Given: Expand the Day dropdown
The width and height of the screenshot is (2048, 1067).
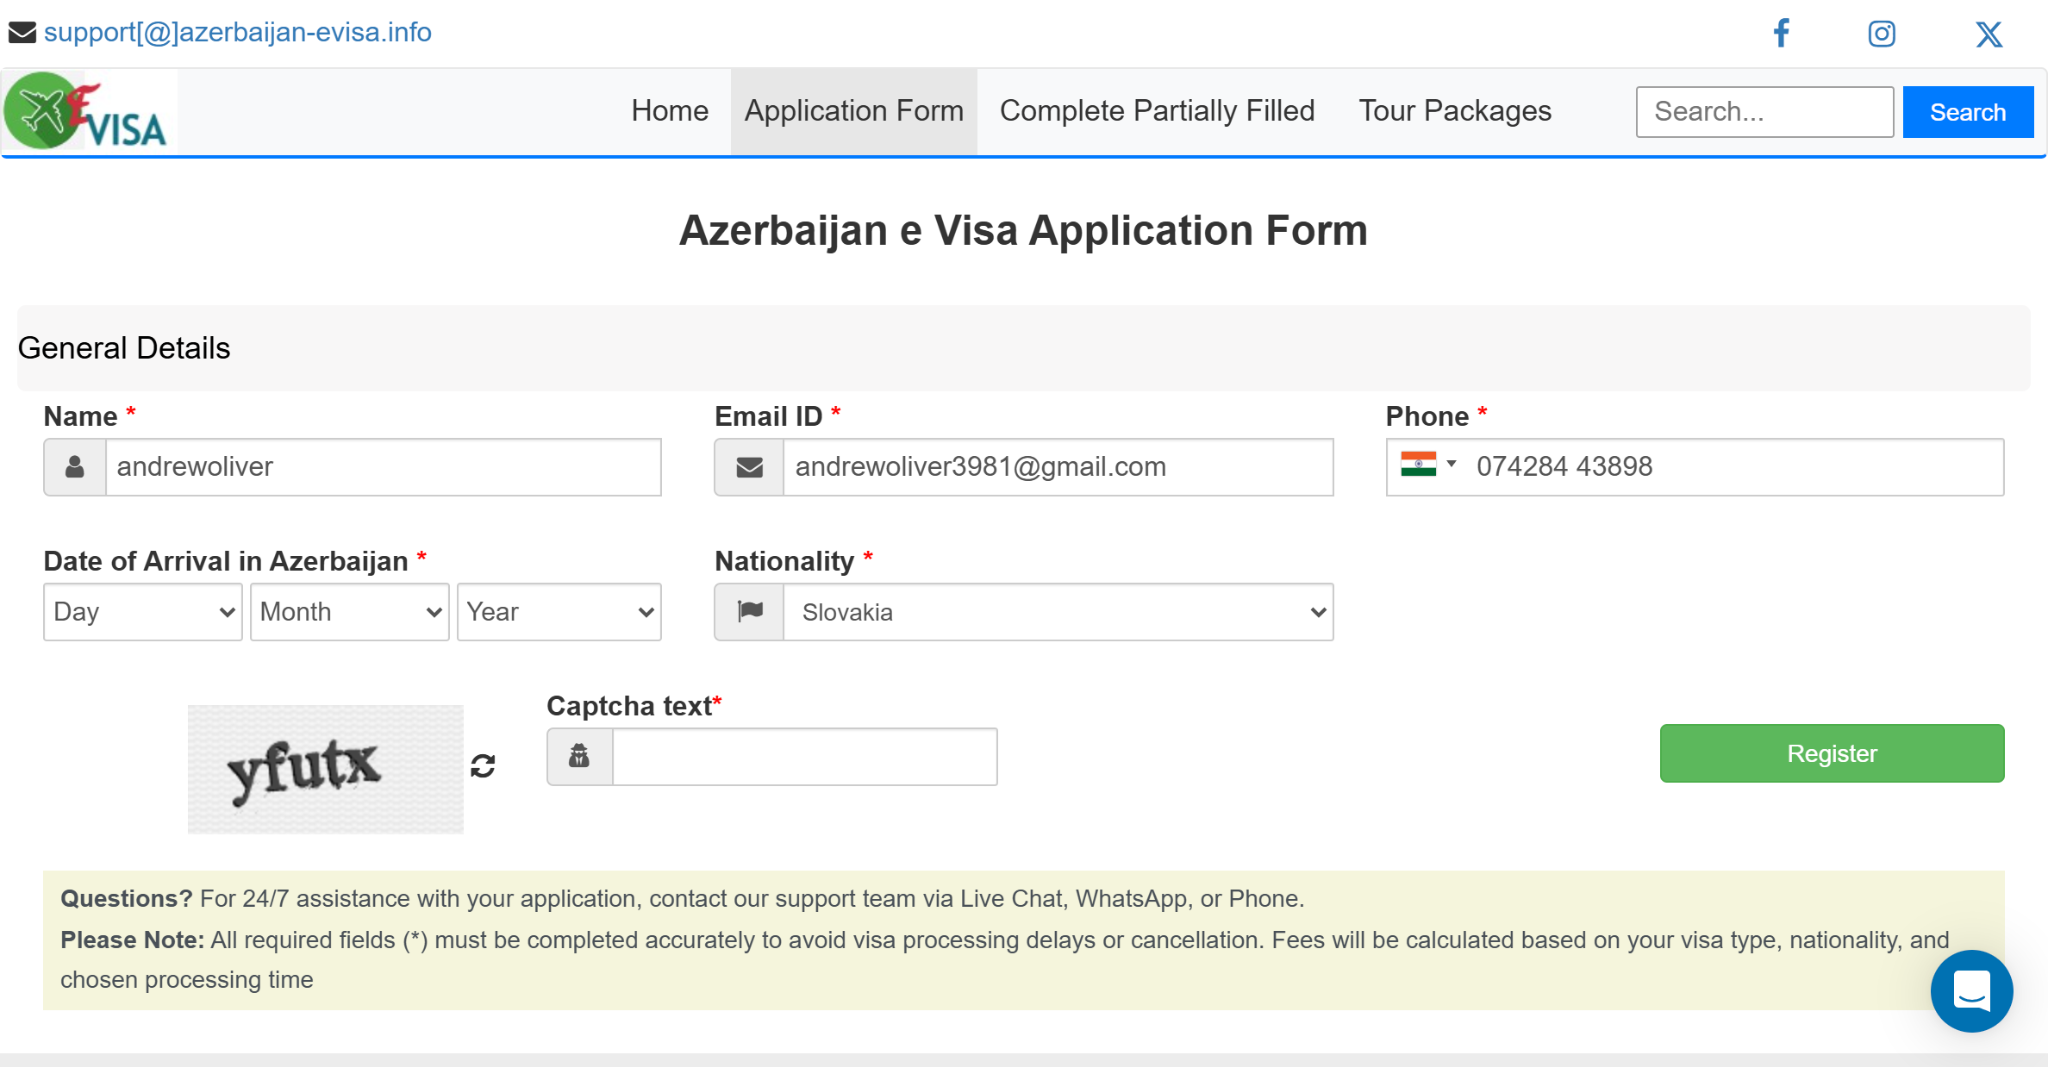Looking at the screenshot, I should [x=143, y=612].
